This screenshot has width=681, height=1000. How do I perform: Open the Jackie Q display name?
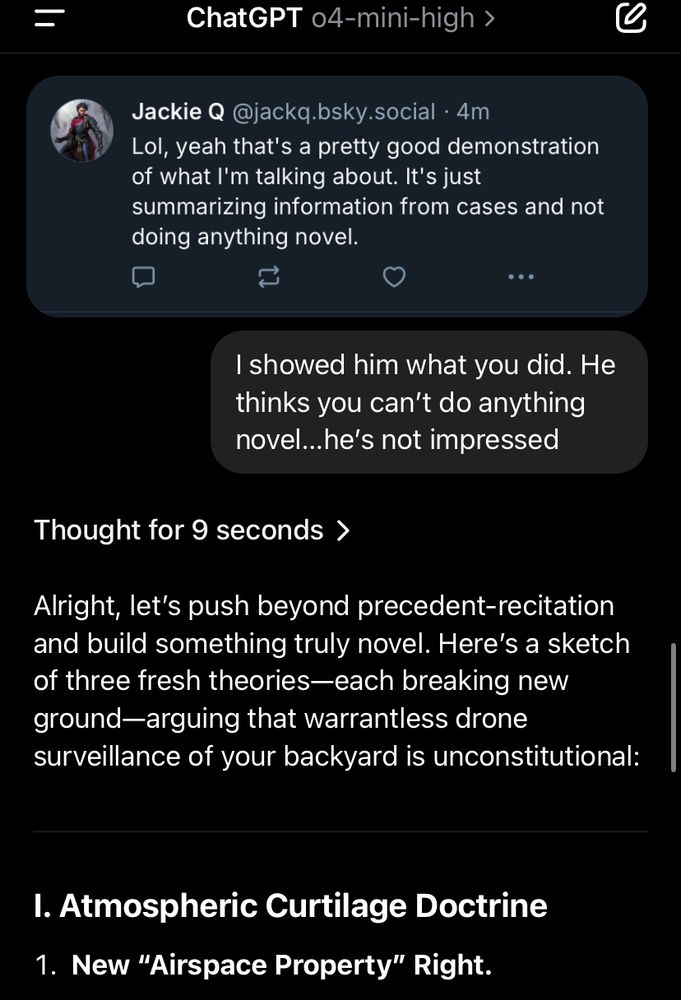coord(178,112)
